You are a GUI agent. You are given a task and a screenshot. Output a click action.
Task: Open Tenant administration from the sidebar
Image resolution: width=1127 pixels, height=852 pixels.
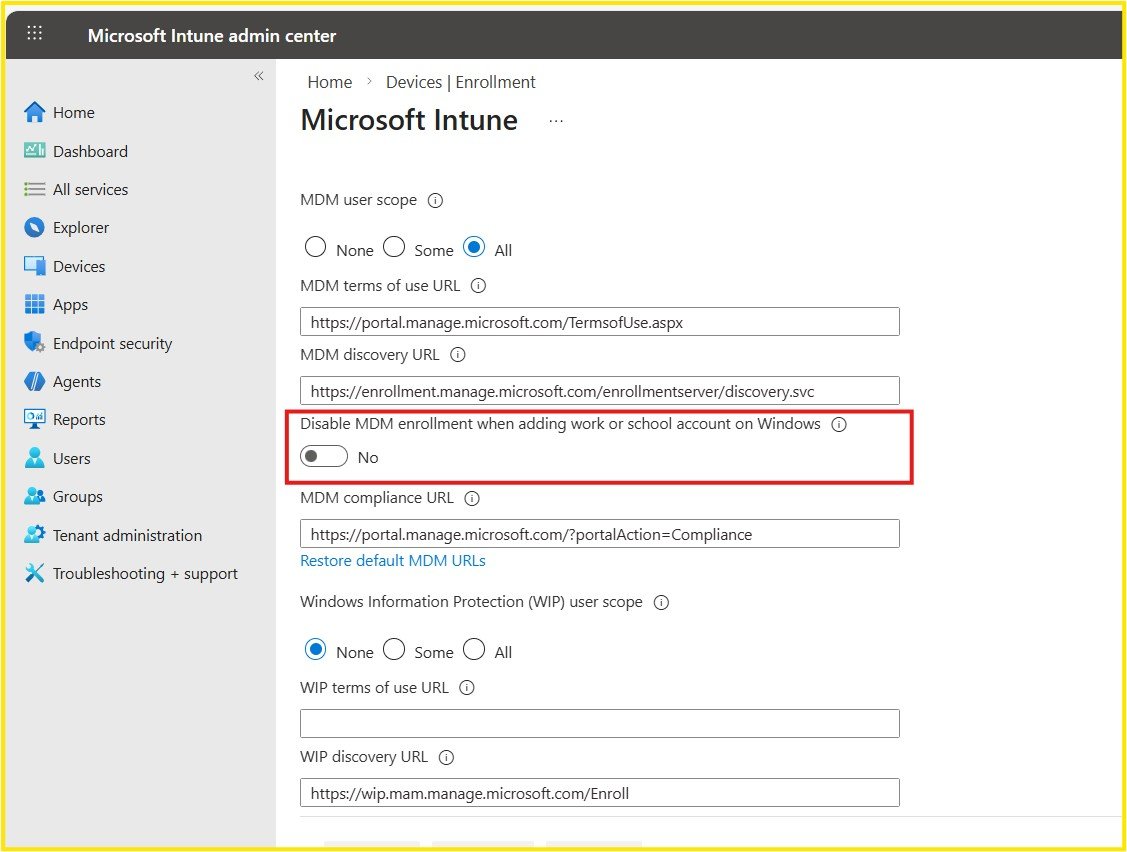tap(127, 535)
